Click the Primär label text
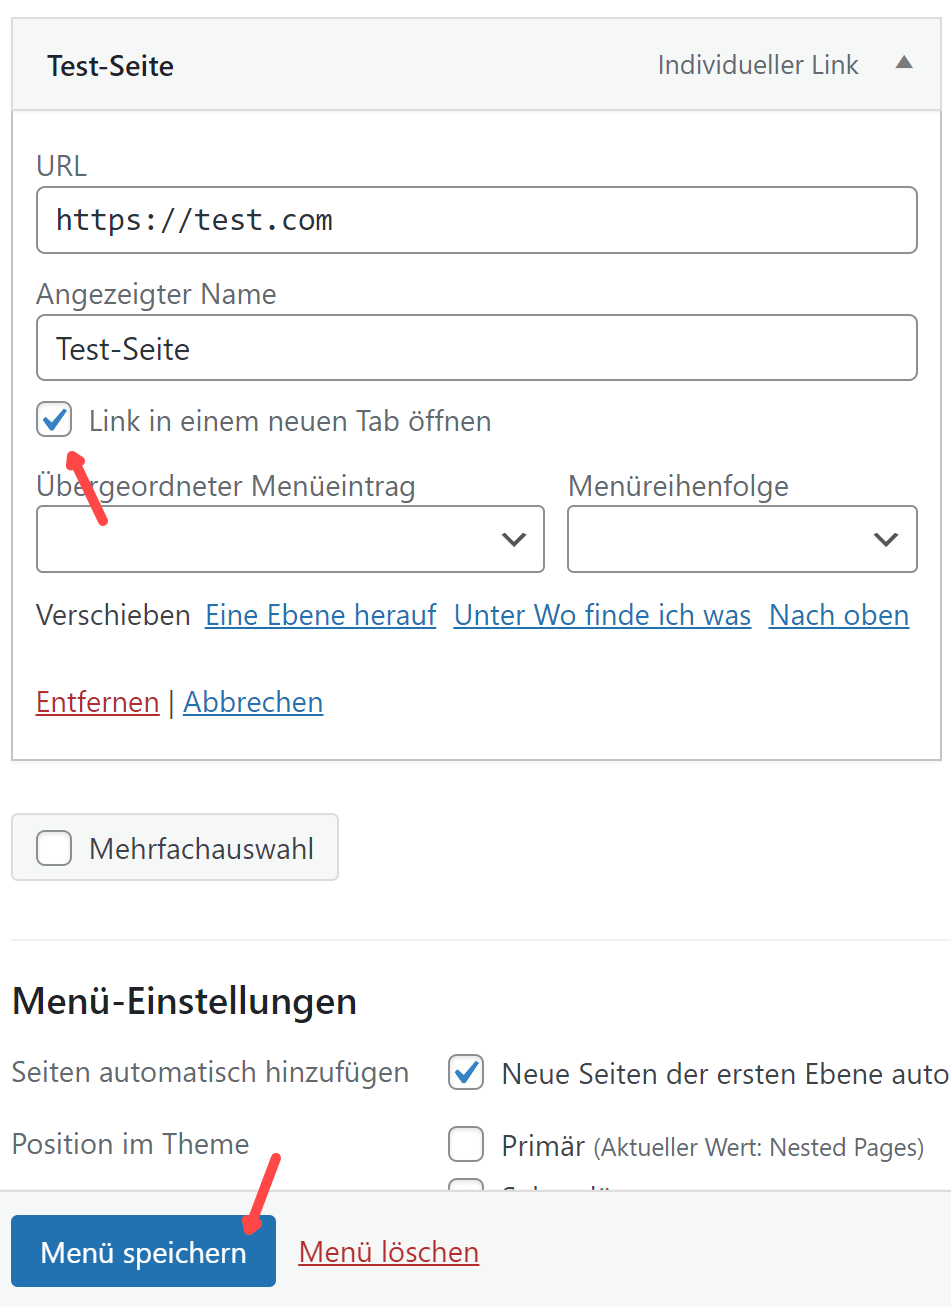The image size is (951, 1307). coord(542,1146)
